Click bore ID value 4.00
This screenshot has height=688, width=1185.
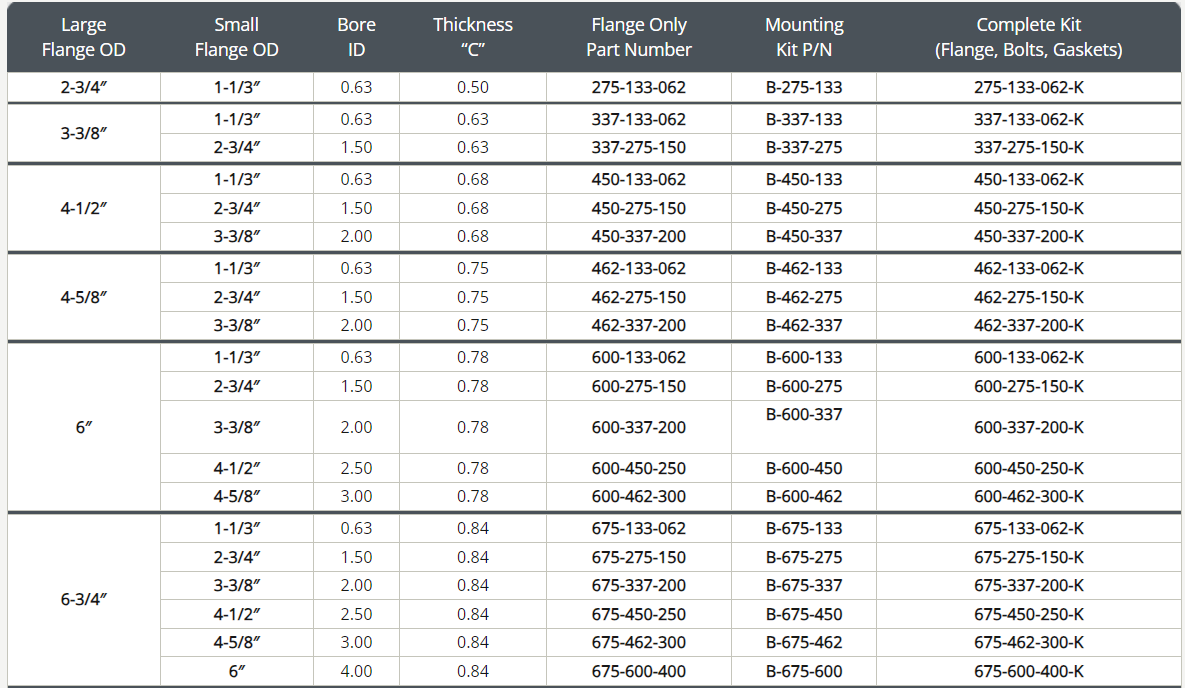[x=356, y=671]
